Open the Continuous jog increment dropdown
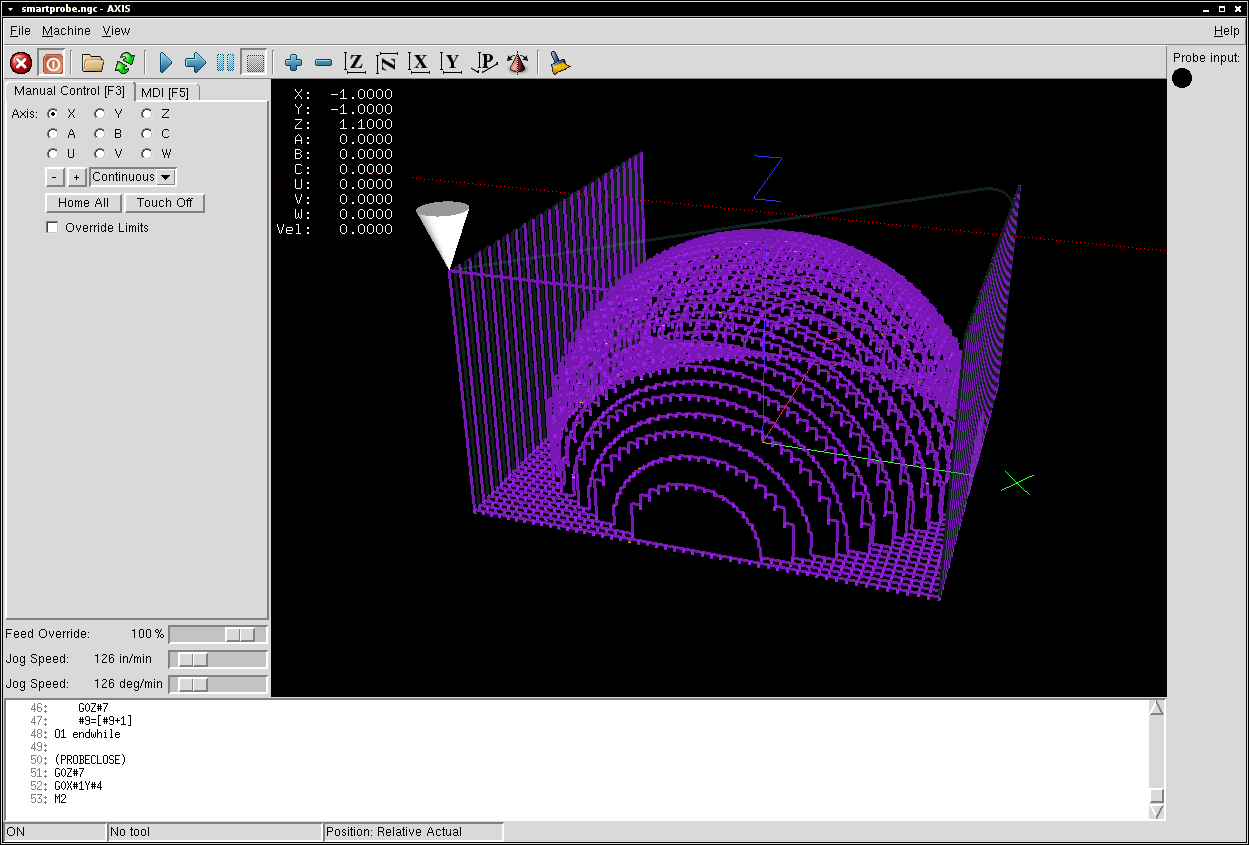Image resolution: width=1249 pixels, height=845 pixels. click(133, 177)
